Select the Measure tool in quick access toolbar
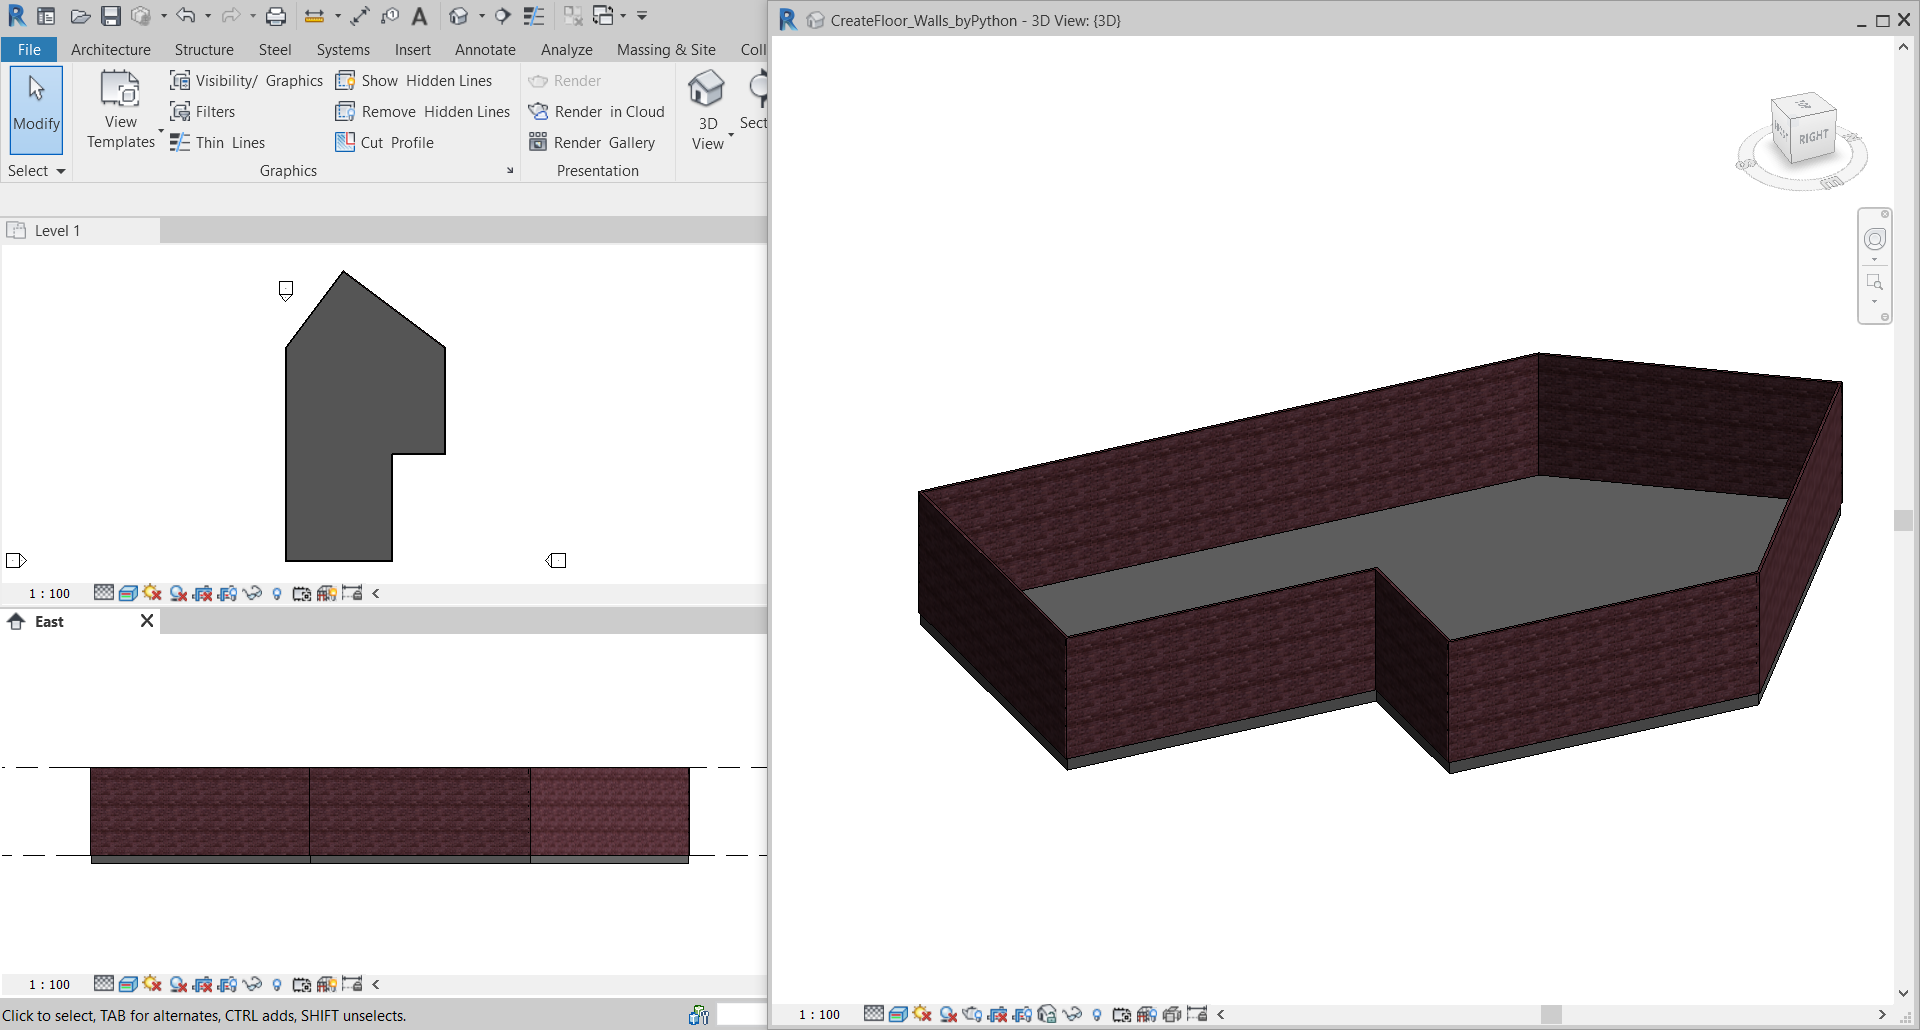 point(314,16)
